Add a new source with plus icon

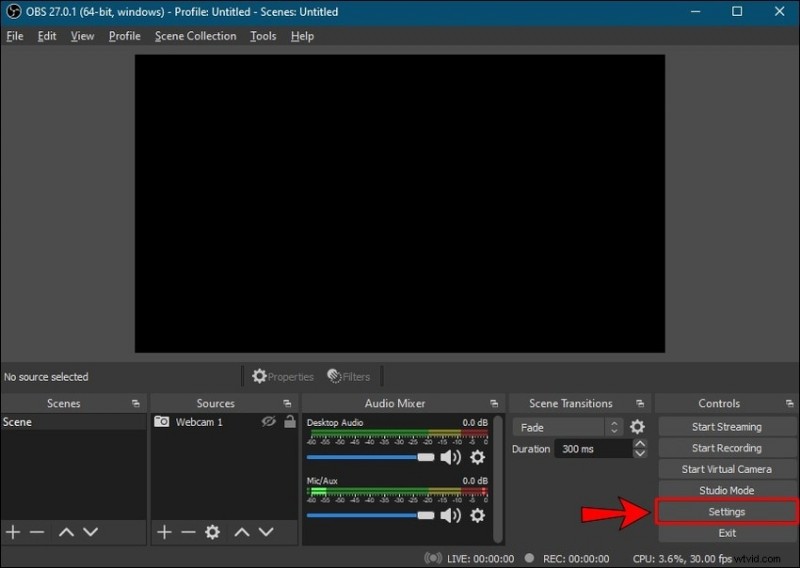pos(165,532)
